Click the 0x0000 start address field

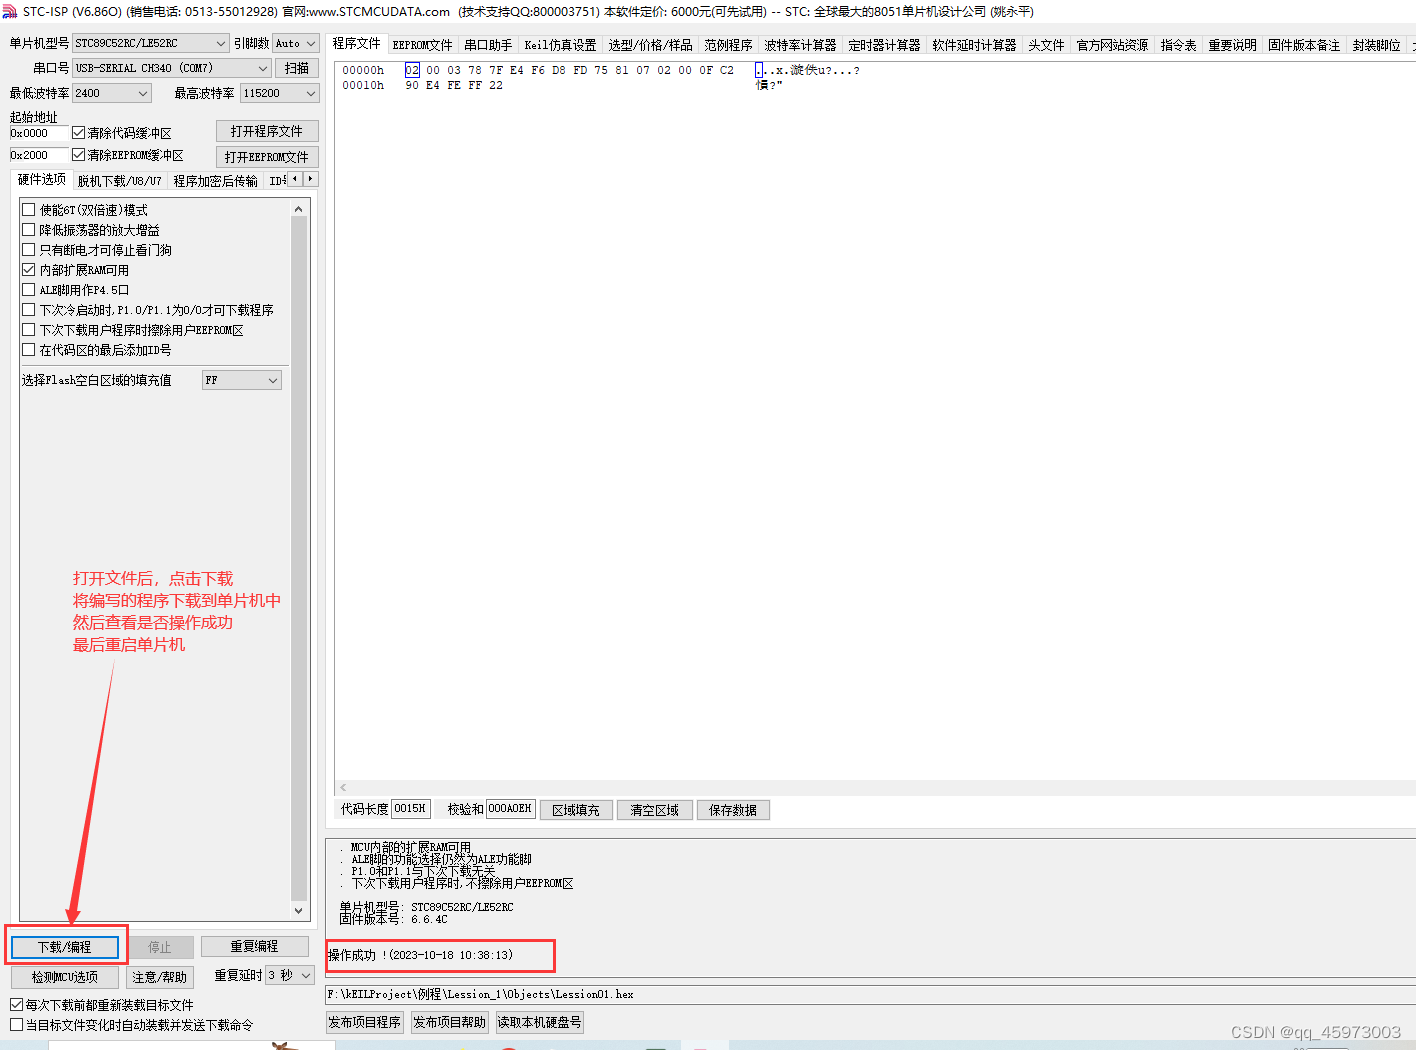point(39,133)
